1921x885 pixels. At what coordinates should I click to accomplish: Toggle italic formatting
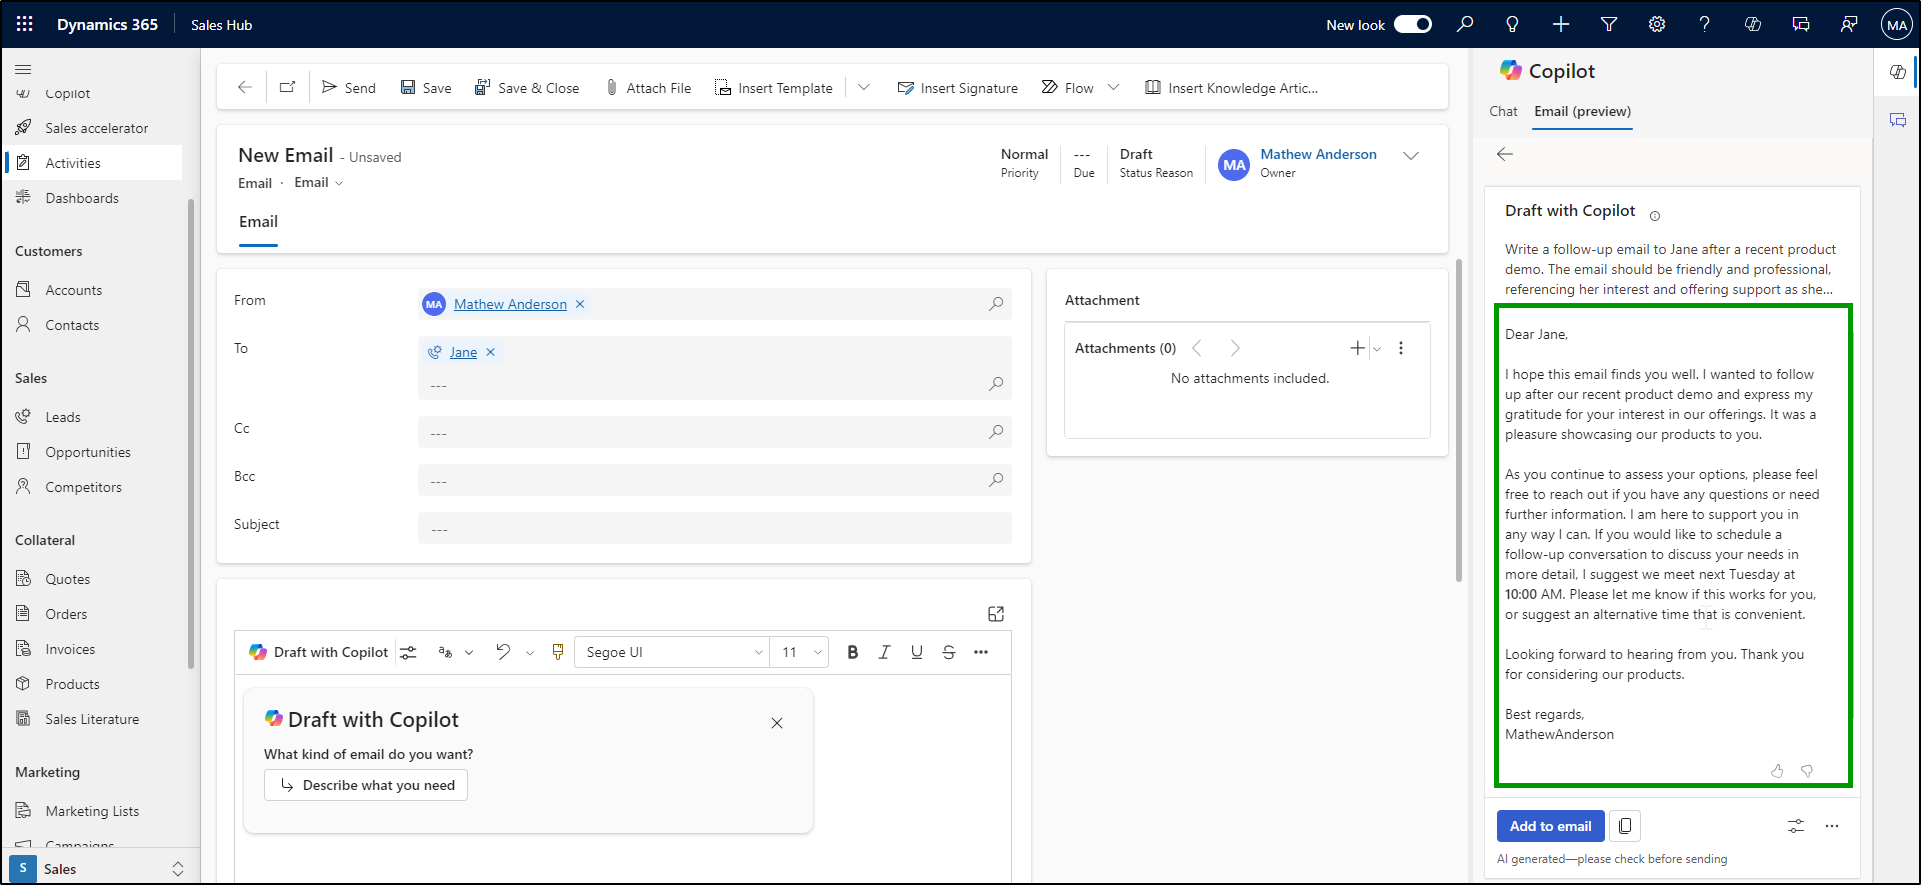pos(885,652)
